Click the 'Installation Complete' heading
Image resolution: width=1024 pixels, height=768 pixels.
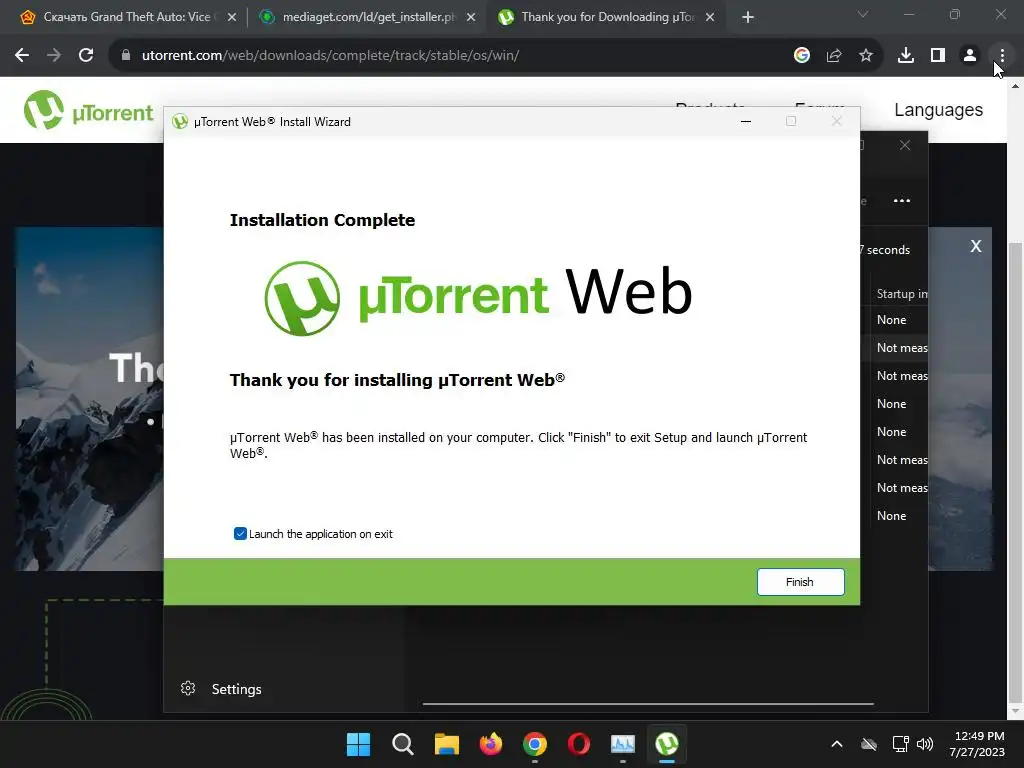(x=322, y=220)
